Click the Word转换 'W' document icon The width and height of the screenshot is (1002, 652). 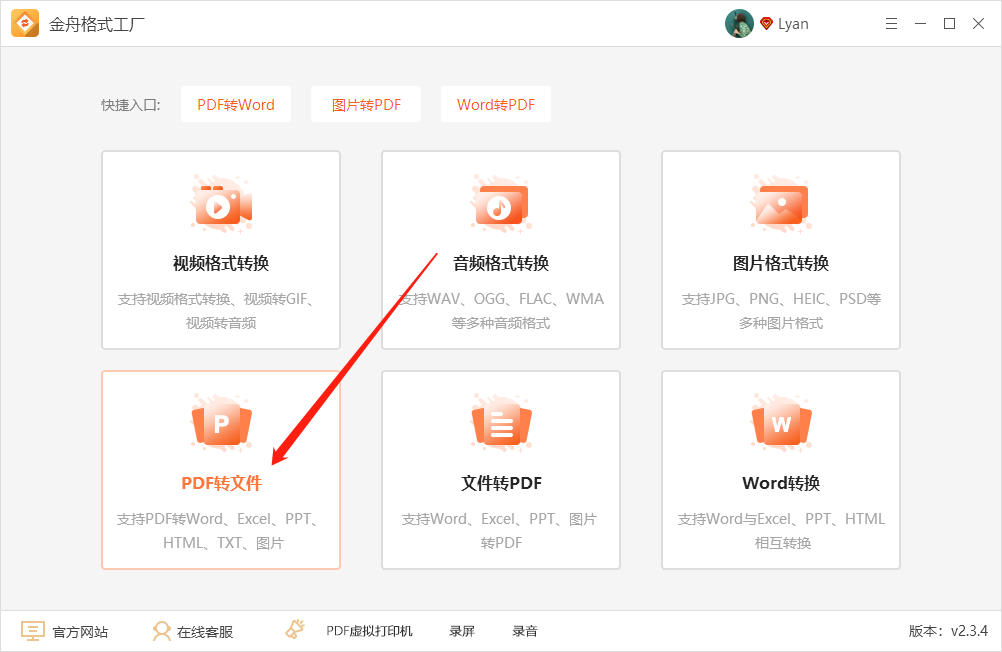click(780, 422)
